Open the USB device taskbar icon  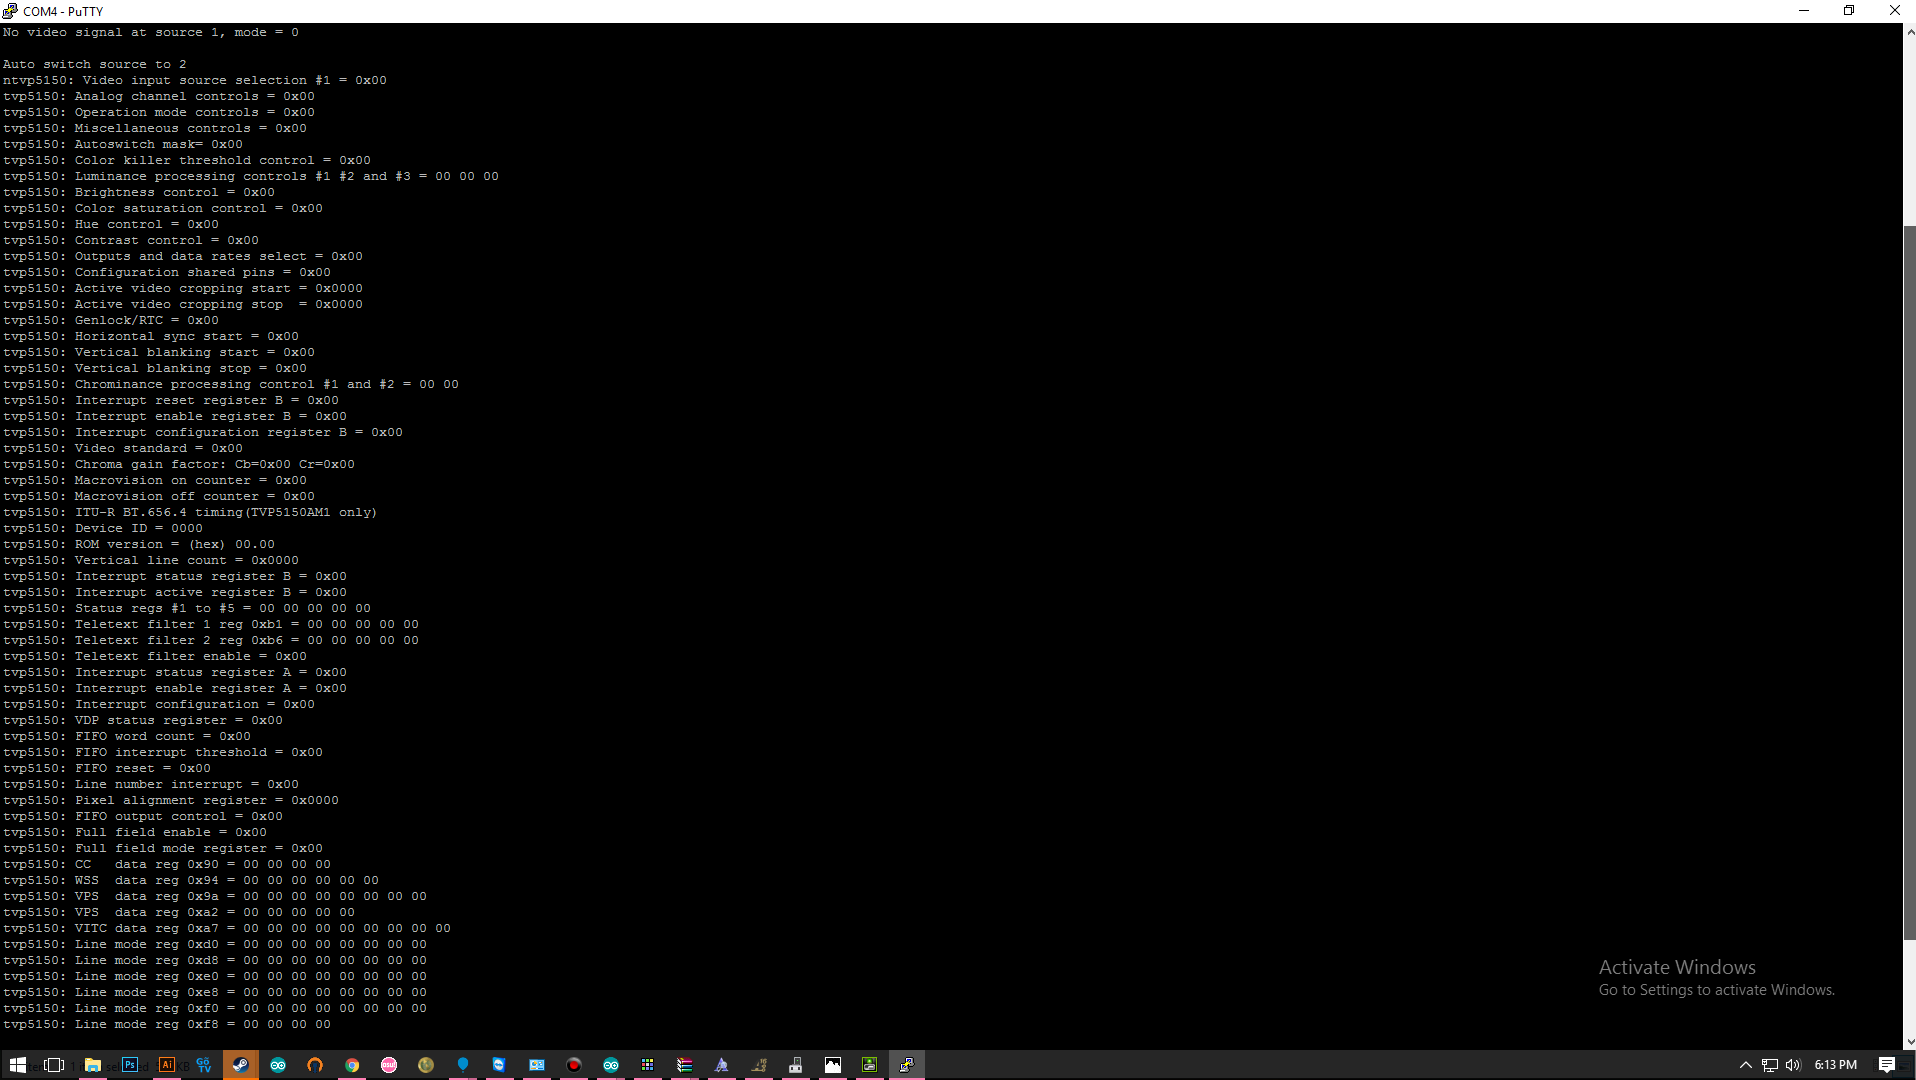tap(796, 1065)
